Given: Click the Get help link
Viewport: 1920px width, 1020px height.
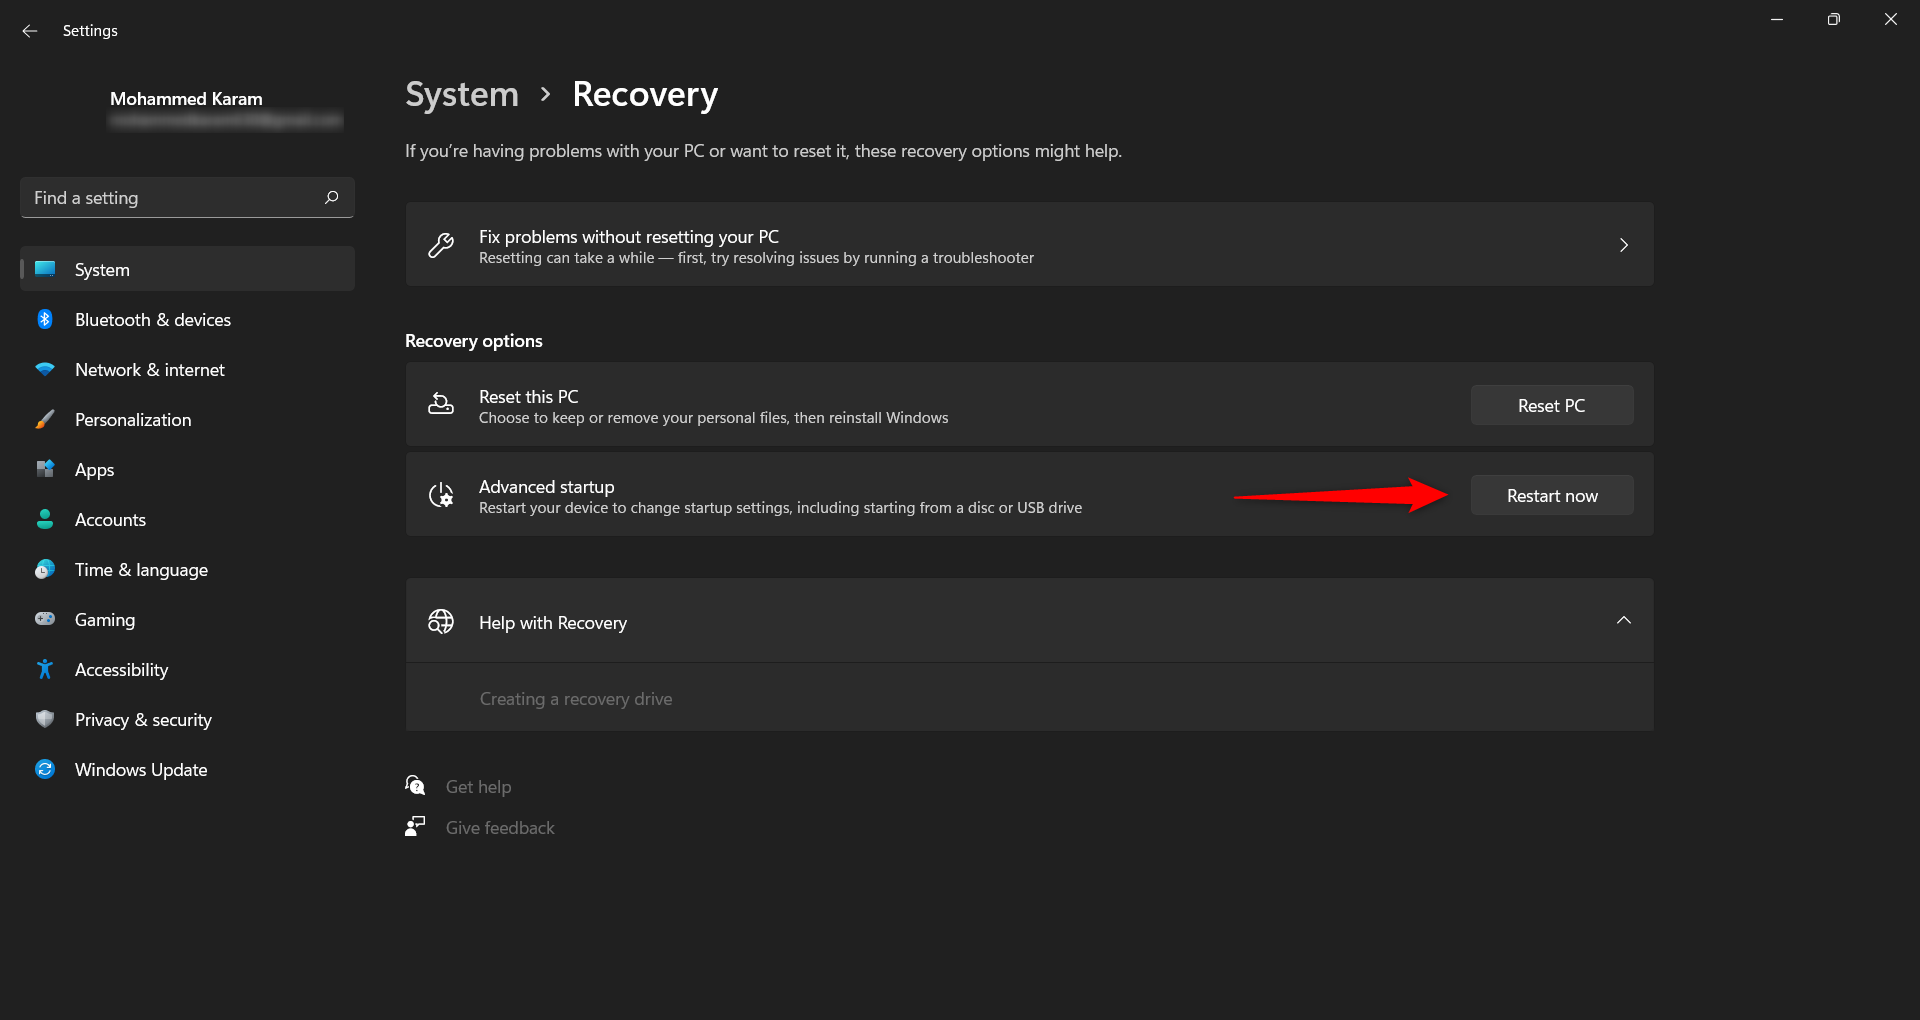Looking at the screenshot, I should pos(478,787).
